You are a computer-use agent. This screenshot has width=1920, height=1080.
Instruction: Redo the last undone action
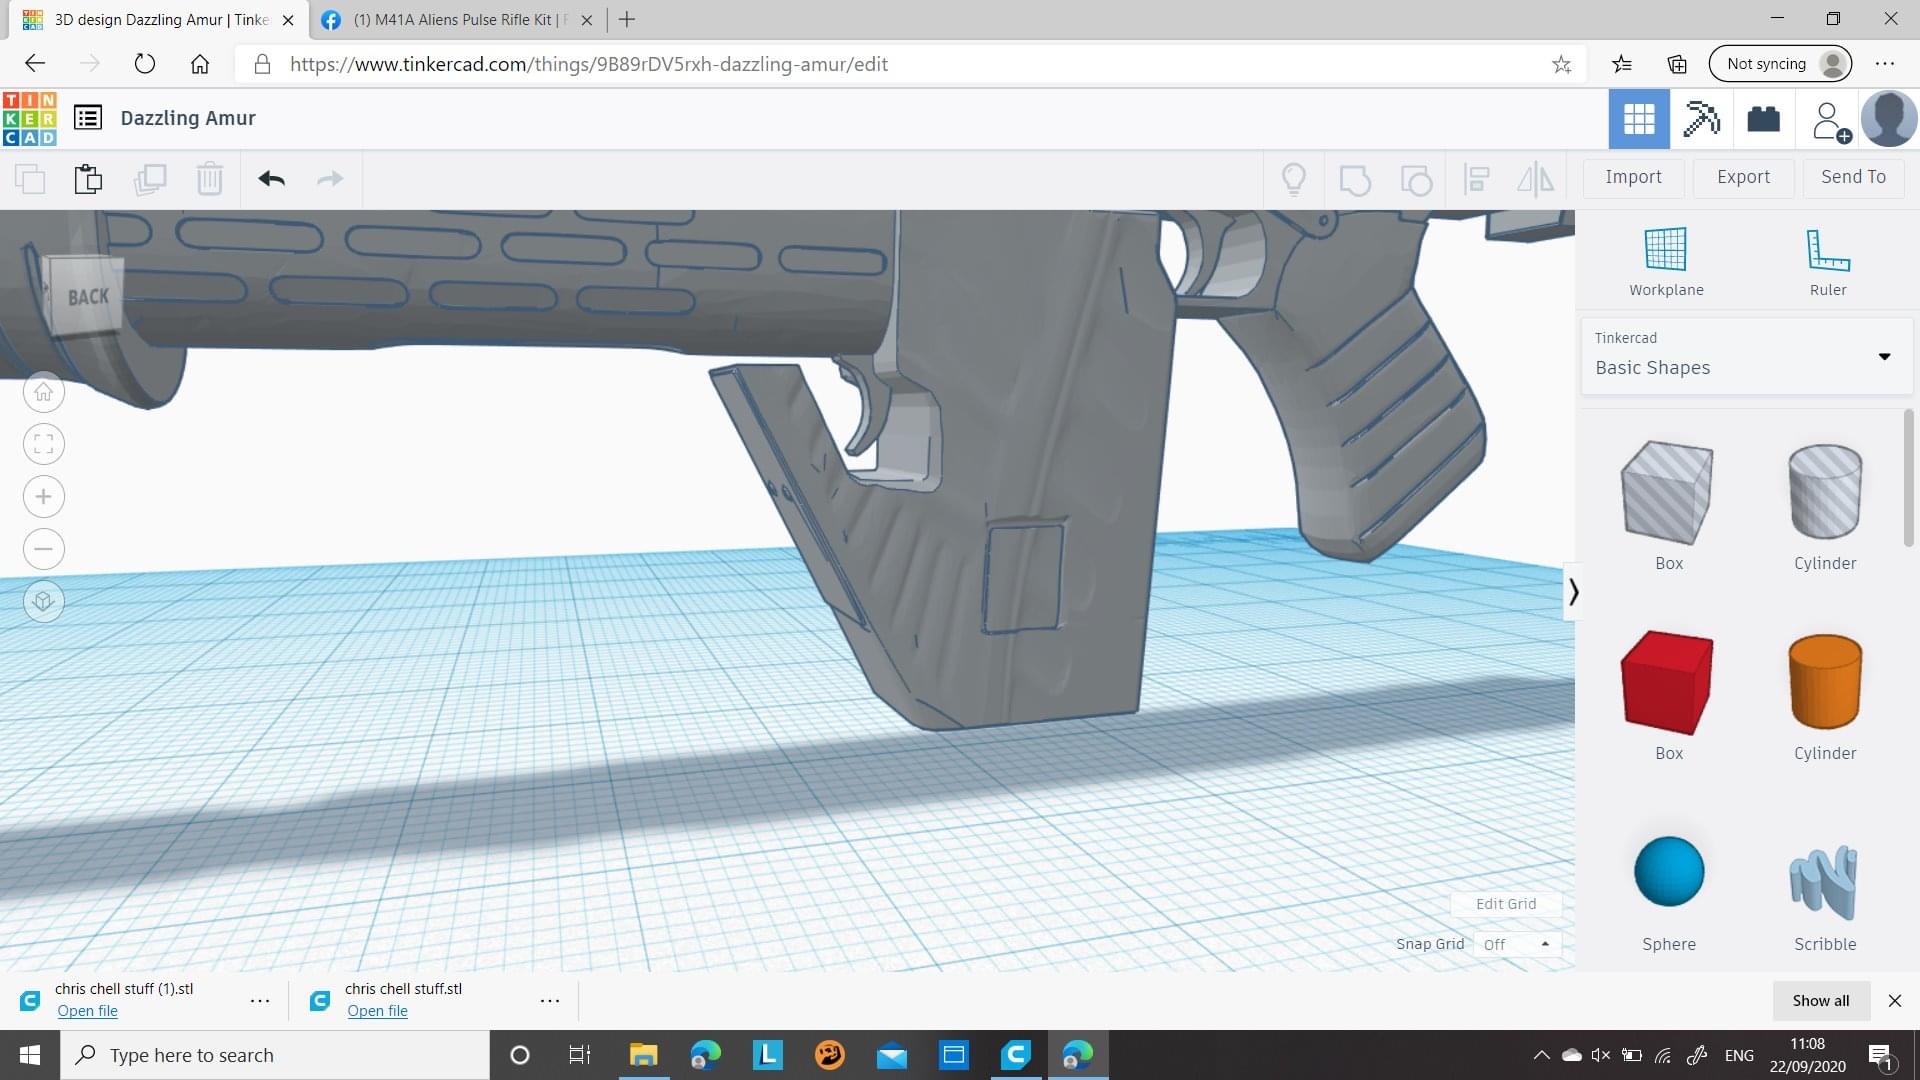click(x=330, y=179)
